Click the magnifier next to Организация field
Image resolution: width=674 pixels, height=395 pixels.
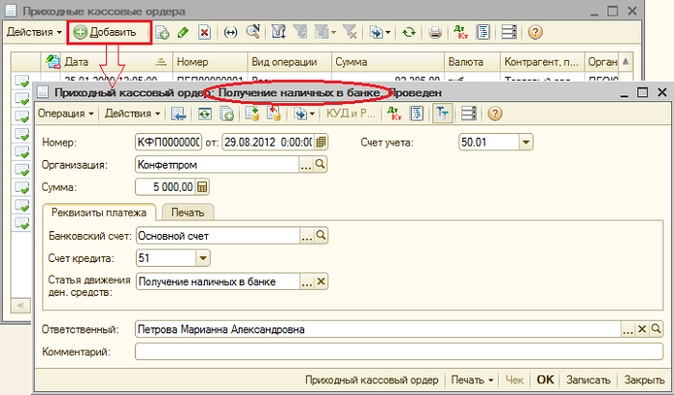[x=320, y=164]
